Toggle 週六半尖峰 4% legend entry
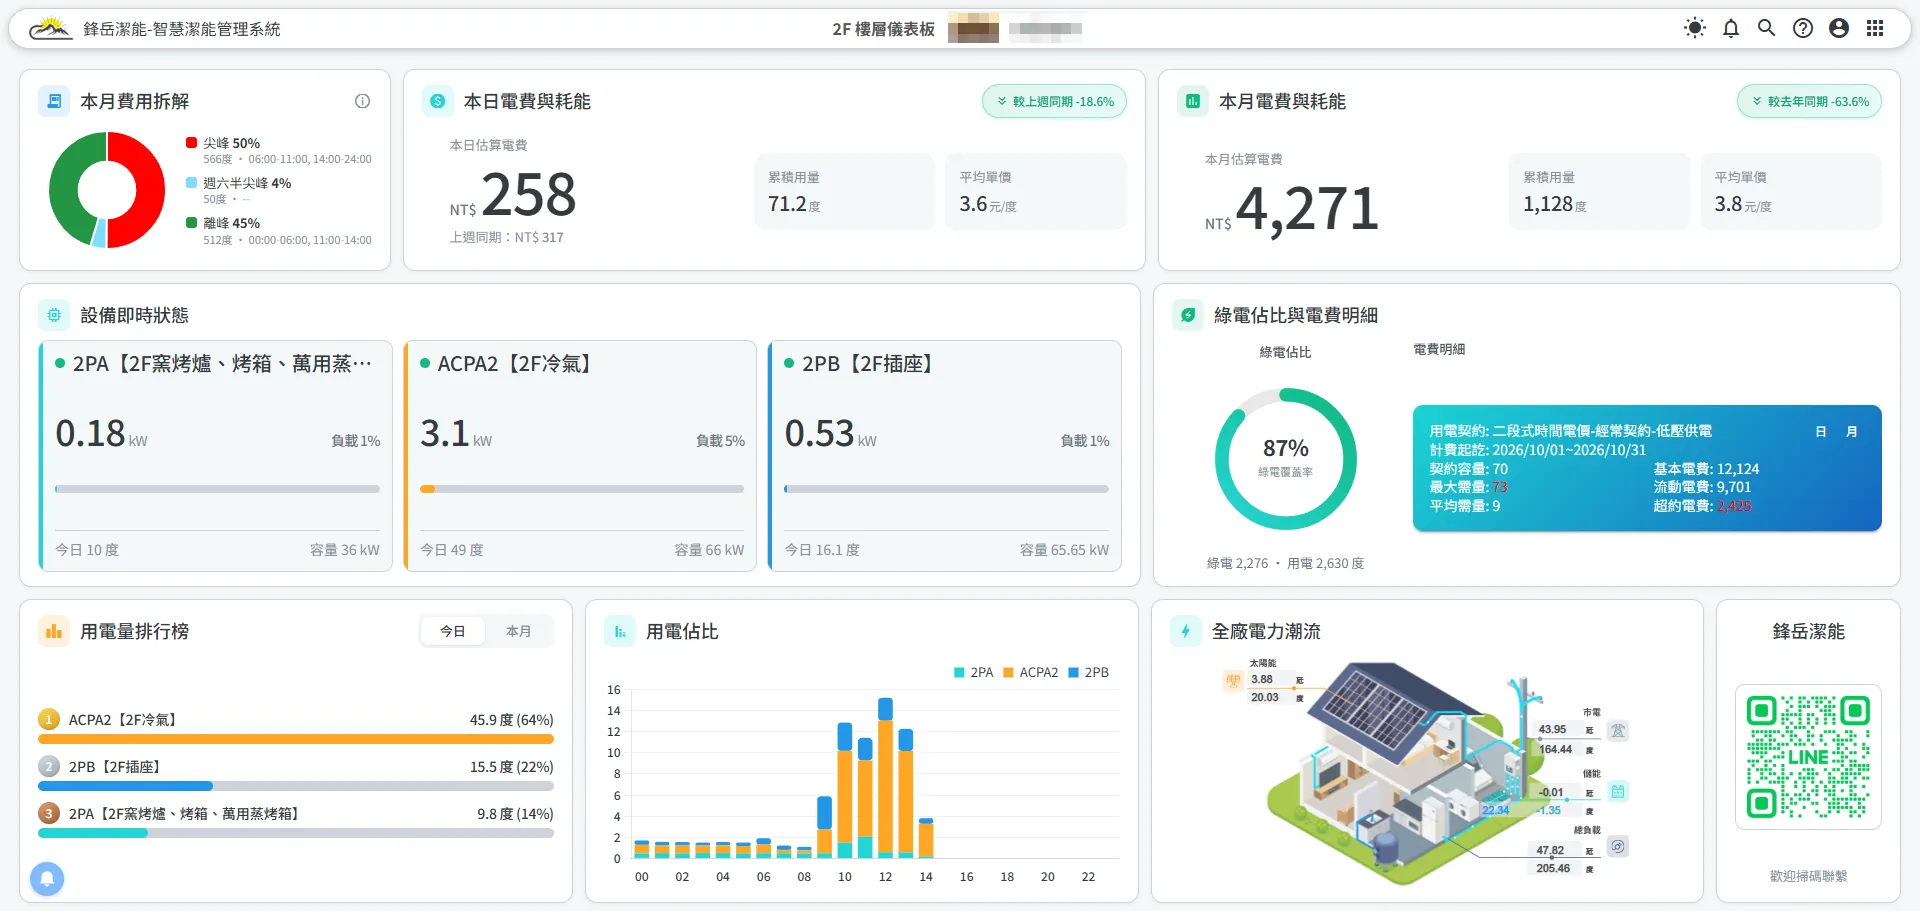This screenshot has width=1920, height=911. click(x=239, y=183)
